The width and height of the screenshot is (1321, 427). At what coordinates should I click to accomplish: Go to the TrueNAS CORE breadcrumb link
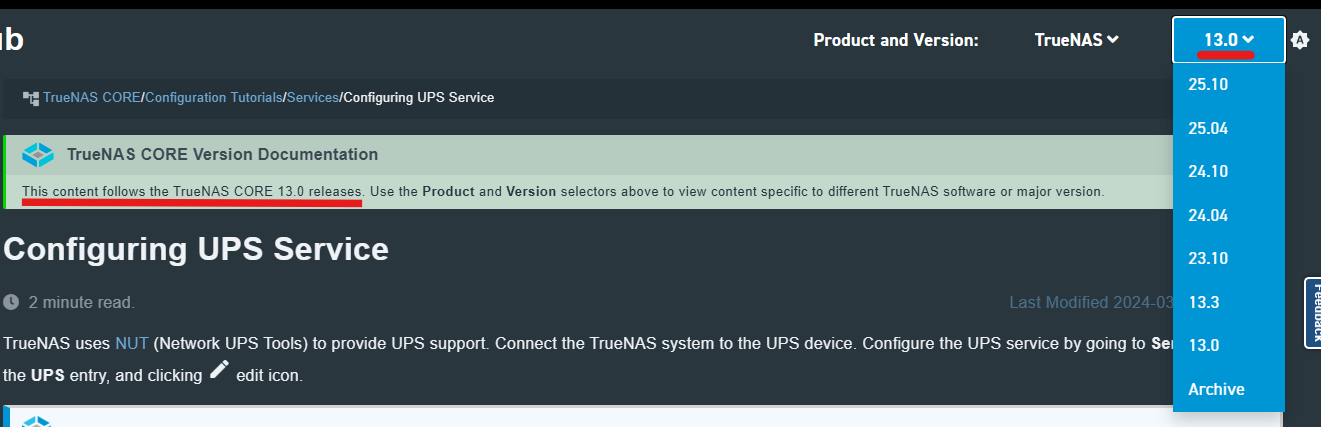[x=91, y=97]
